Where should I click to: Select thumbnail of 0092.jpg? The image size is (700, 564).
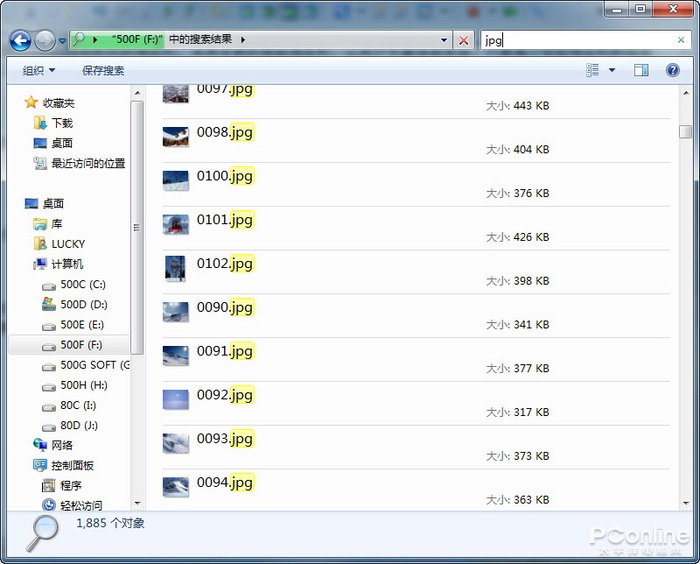pyautogui.click(x=175, y=399)
